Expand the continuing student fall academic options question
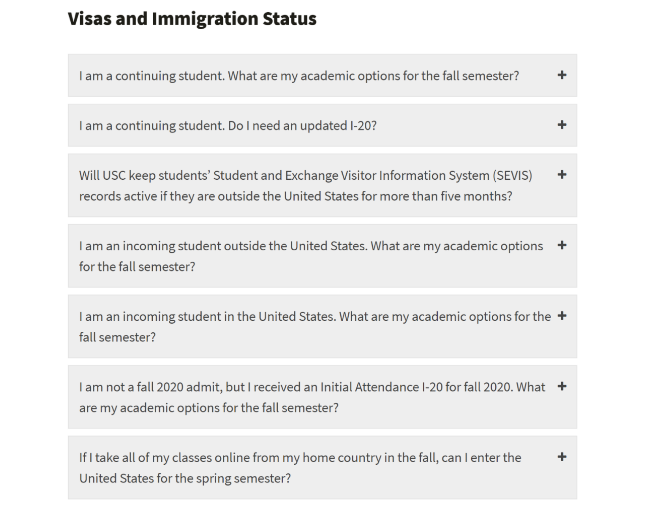 [x=299, y=76]
